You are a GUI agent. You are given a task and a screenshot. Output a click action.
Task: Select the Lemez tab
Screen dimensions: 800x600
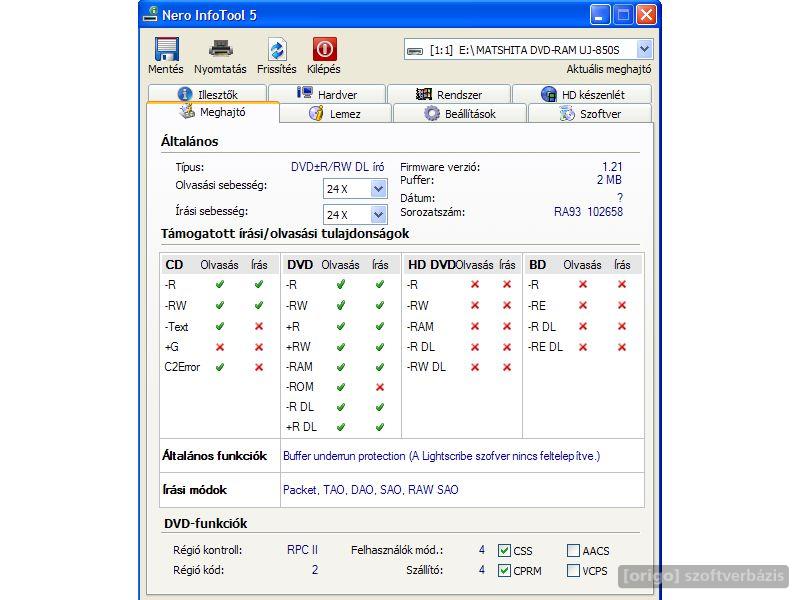click(x=335, y=113)
